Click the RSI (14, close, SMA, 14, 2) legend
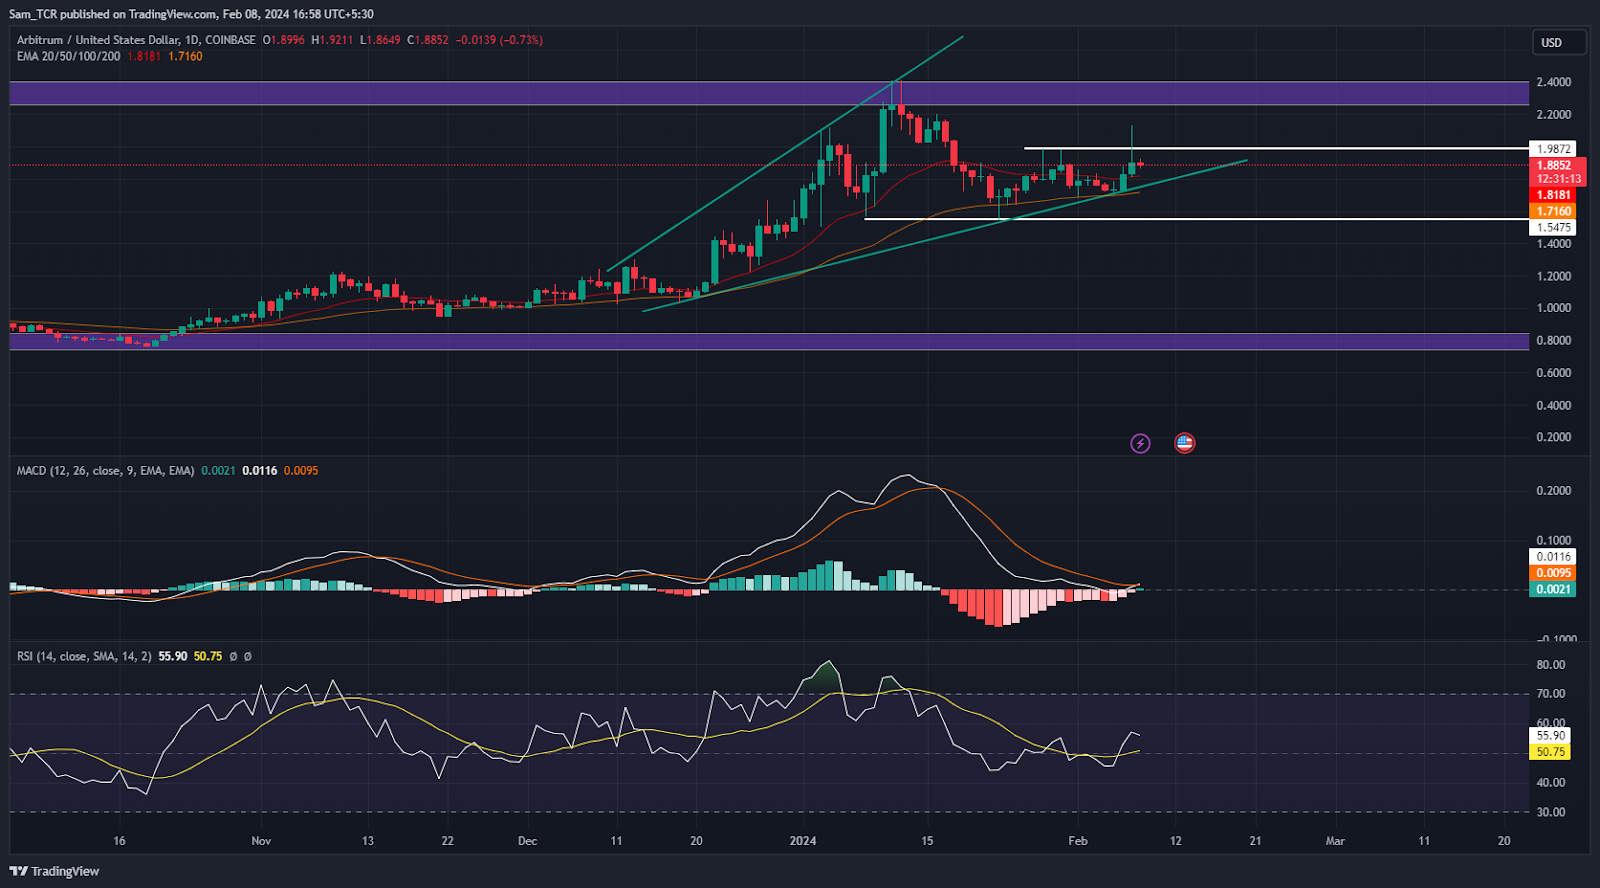Screen dimensions: 1600x888 click(84, 656)
